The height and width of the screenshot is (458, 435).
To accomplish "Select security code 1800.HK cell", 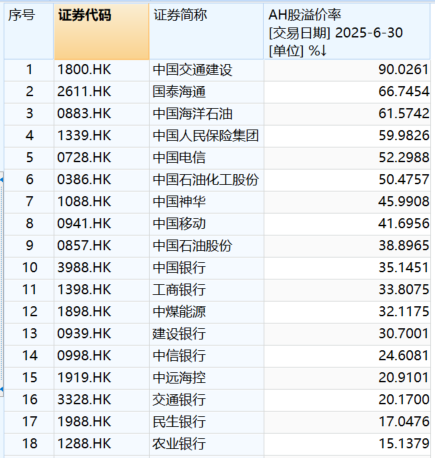I will pos(102,70).
